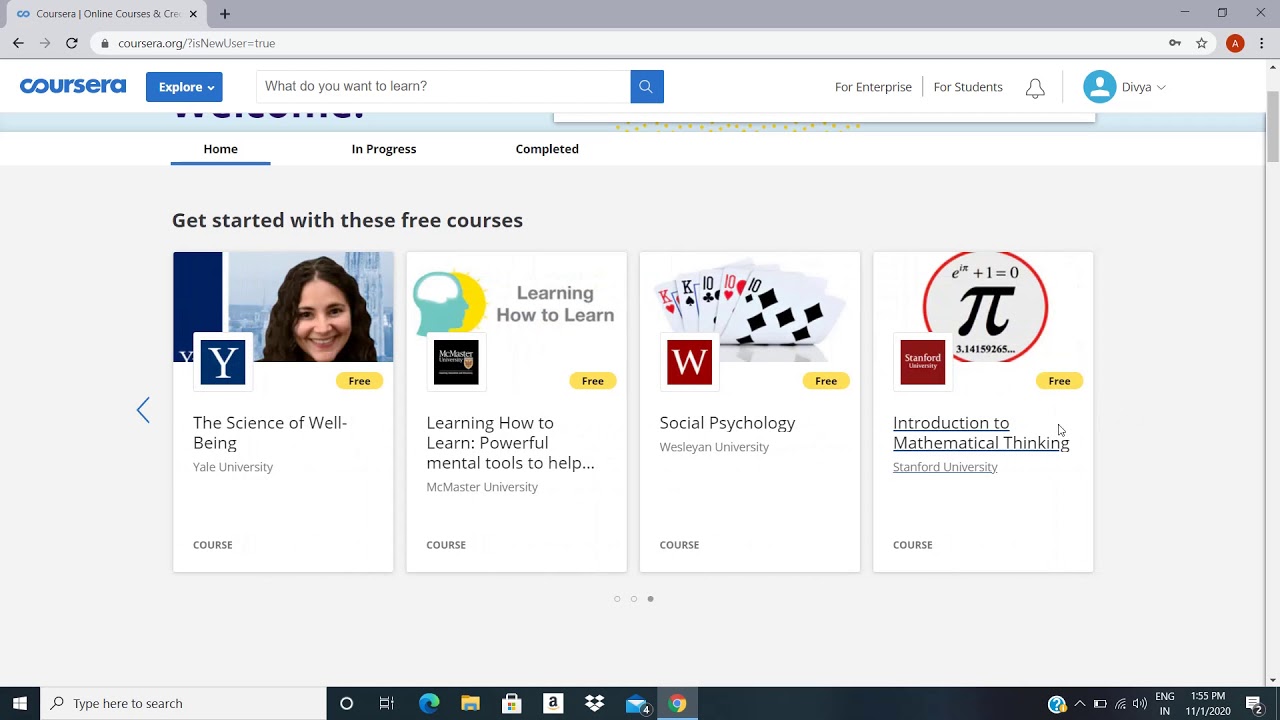Open the Windows Start menu
Viewport: 1280px width, 720px height.
(19, 703)
